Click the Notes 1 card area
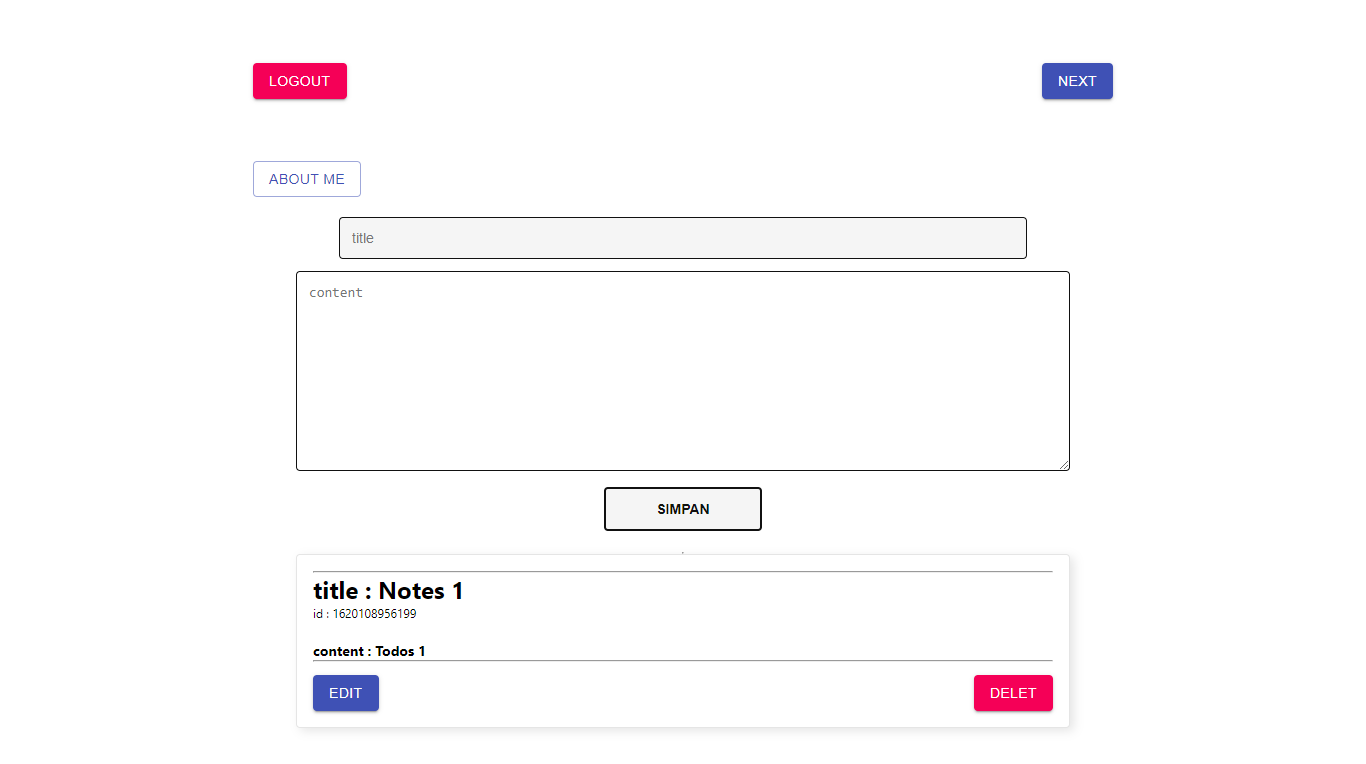This screenshot has height=764, width=1366. point(682,640)
